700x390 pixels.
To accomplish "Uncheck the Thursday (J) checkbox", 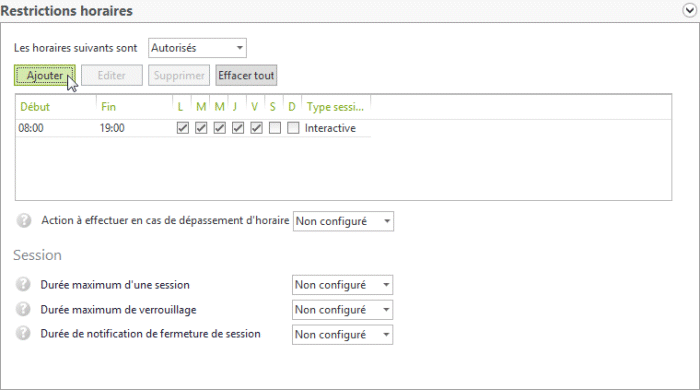I will (x=238, y=128).
